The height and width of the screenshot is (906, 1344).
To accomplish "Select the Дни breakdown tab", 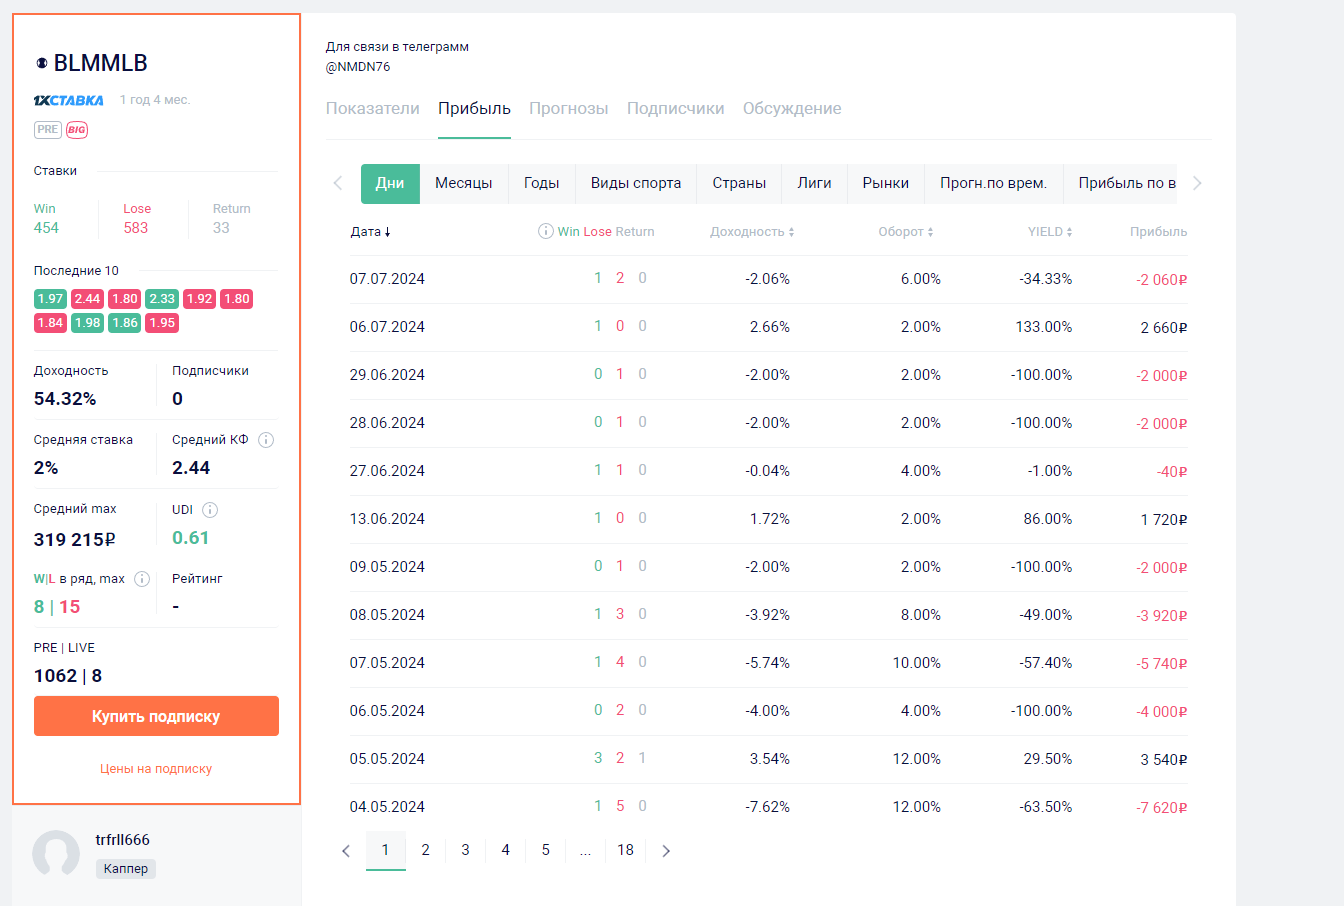I will pos(390,183).
